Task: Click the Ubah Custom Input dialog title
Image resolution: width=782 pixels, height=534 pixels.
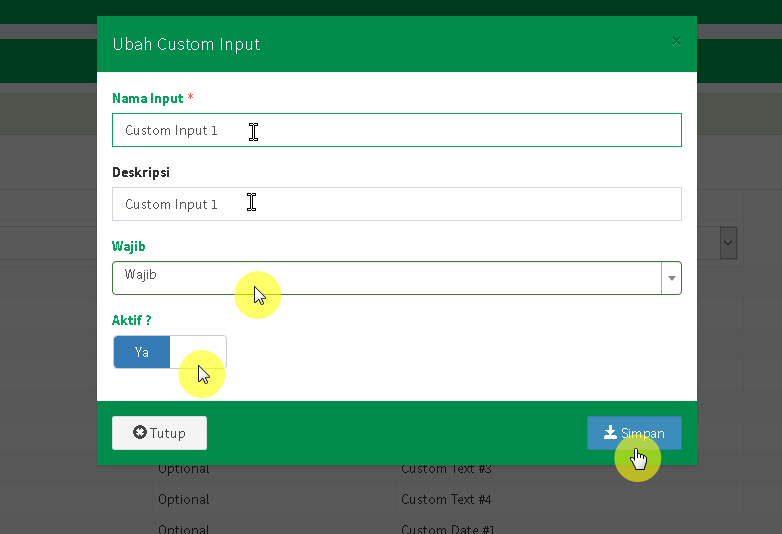Action: (x=186, y=44)
